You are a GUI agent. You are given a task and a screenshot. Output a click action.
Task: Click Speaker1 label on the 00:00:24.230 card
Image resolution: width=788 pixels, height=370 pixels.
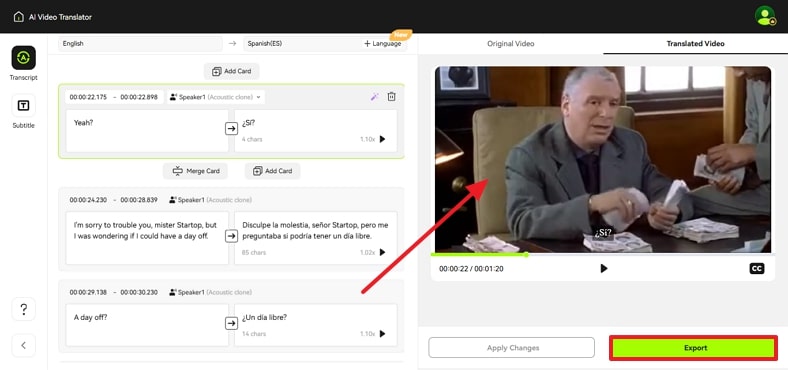(x=211, y=200)
